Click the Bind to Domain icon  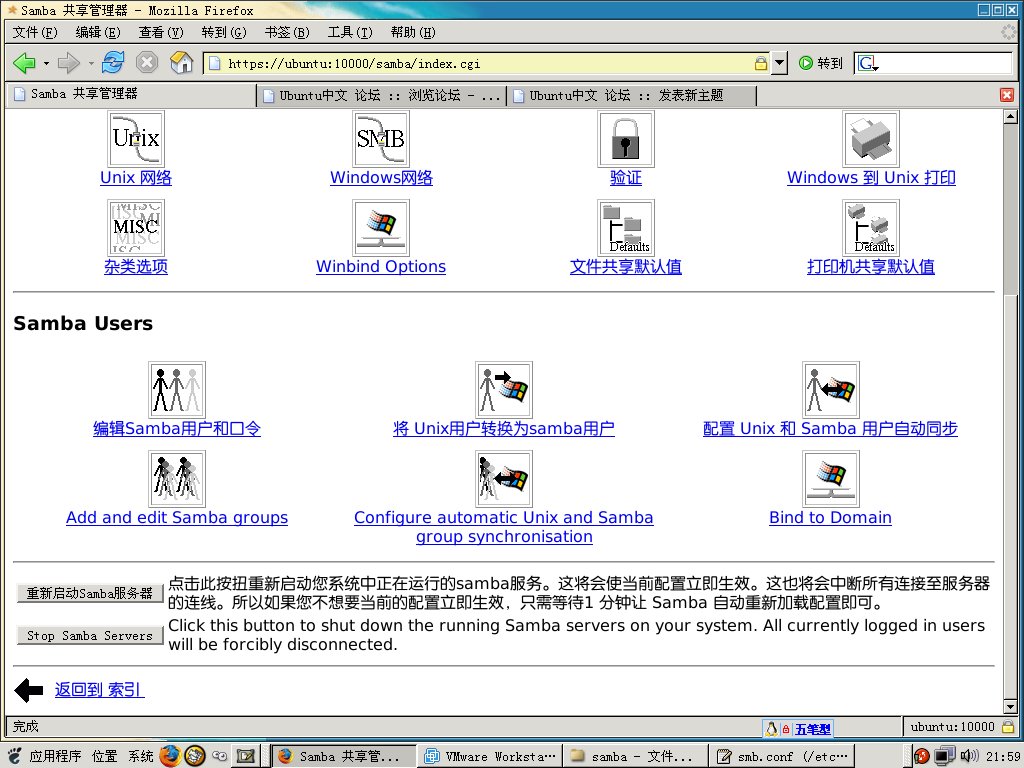pos(830,478)
